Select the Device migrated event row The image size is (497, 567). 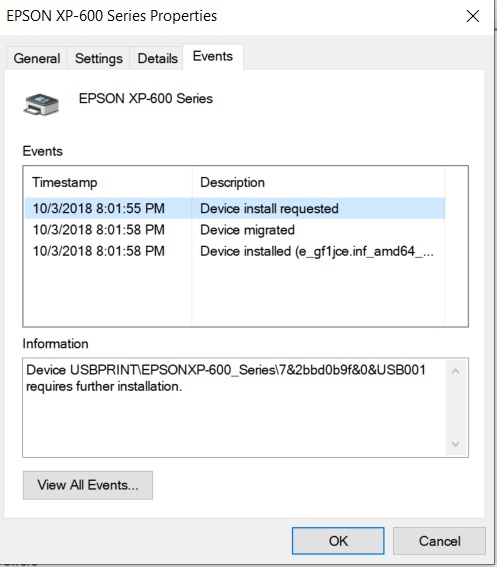point(235,230)
